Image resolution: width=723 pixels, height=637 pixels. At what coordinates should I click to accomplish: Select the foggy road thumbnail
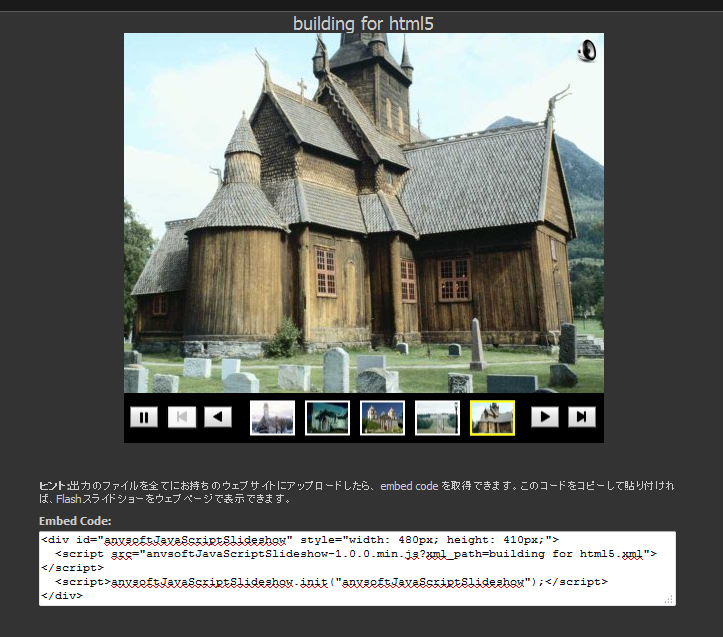[437, 418]
